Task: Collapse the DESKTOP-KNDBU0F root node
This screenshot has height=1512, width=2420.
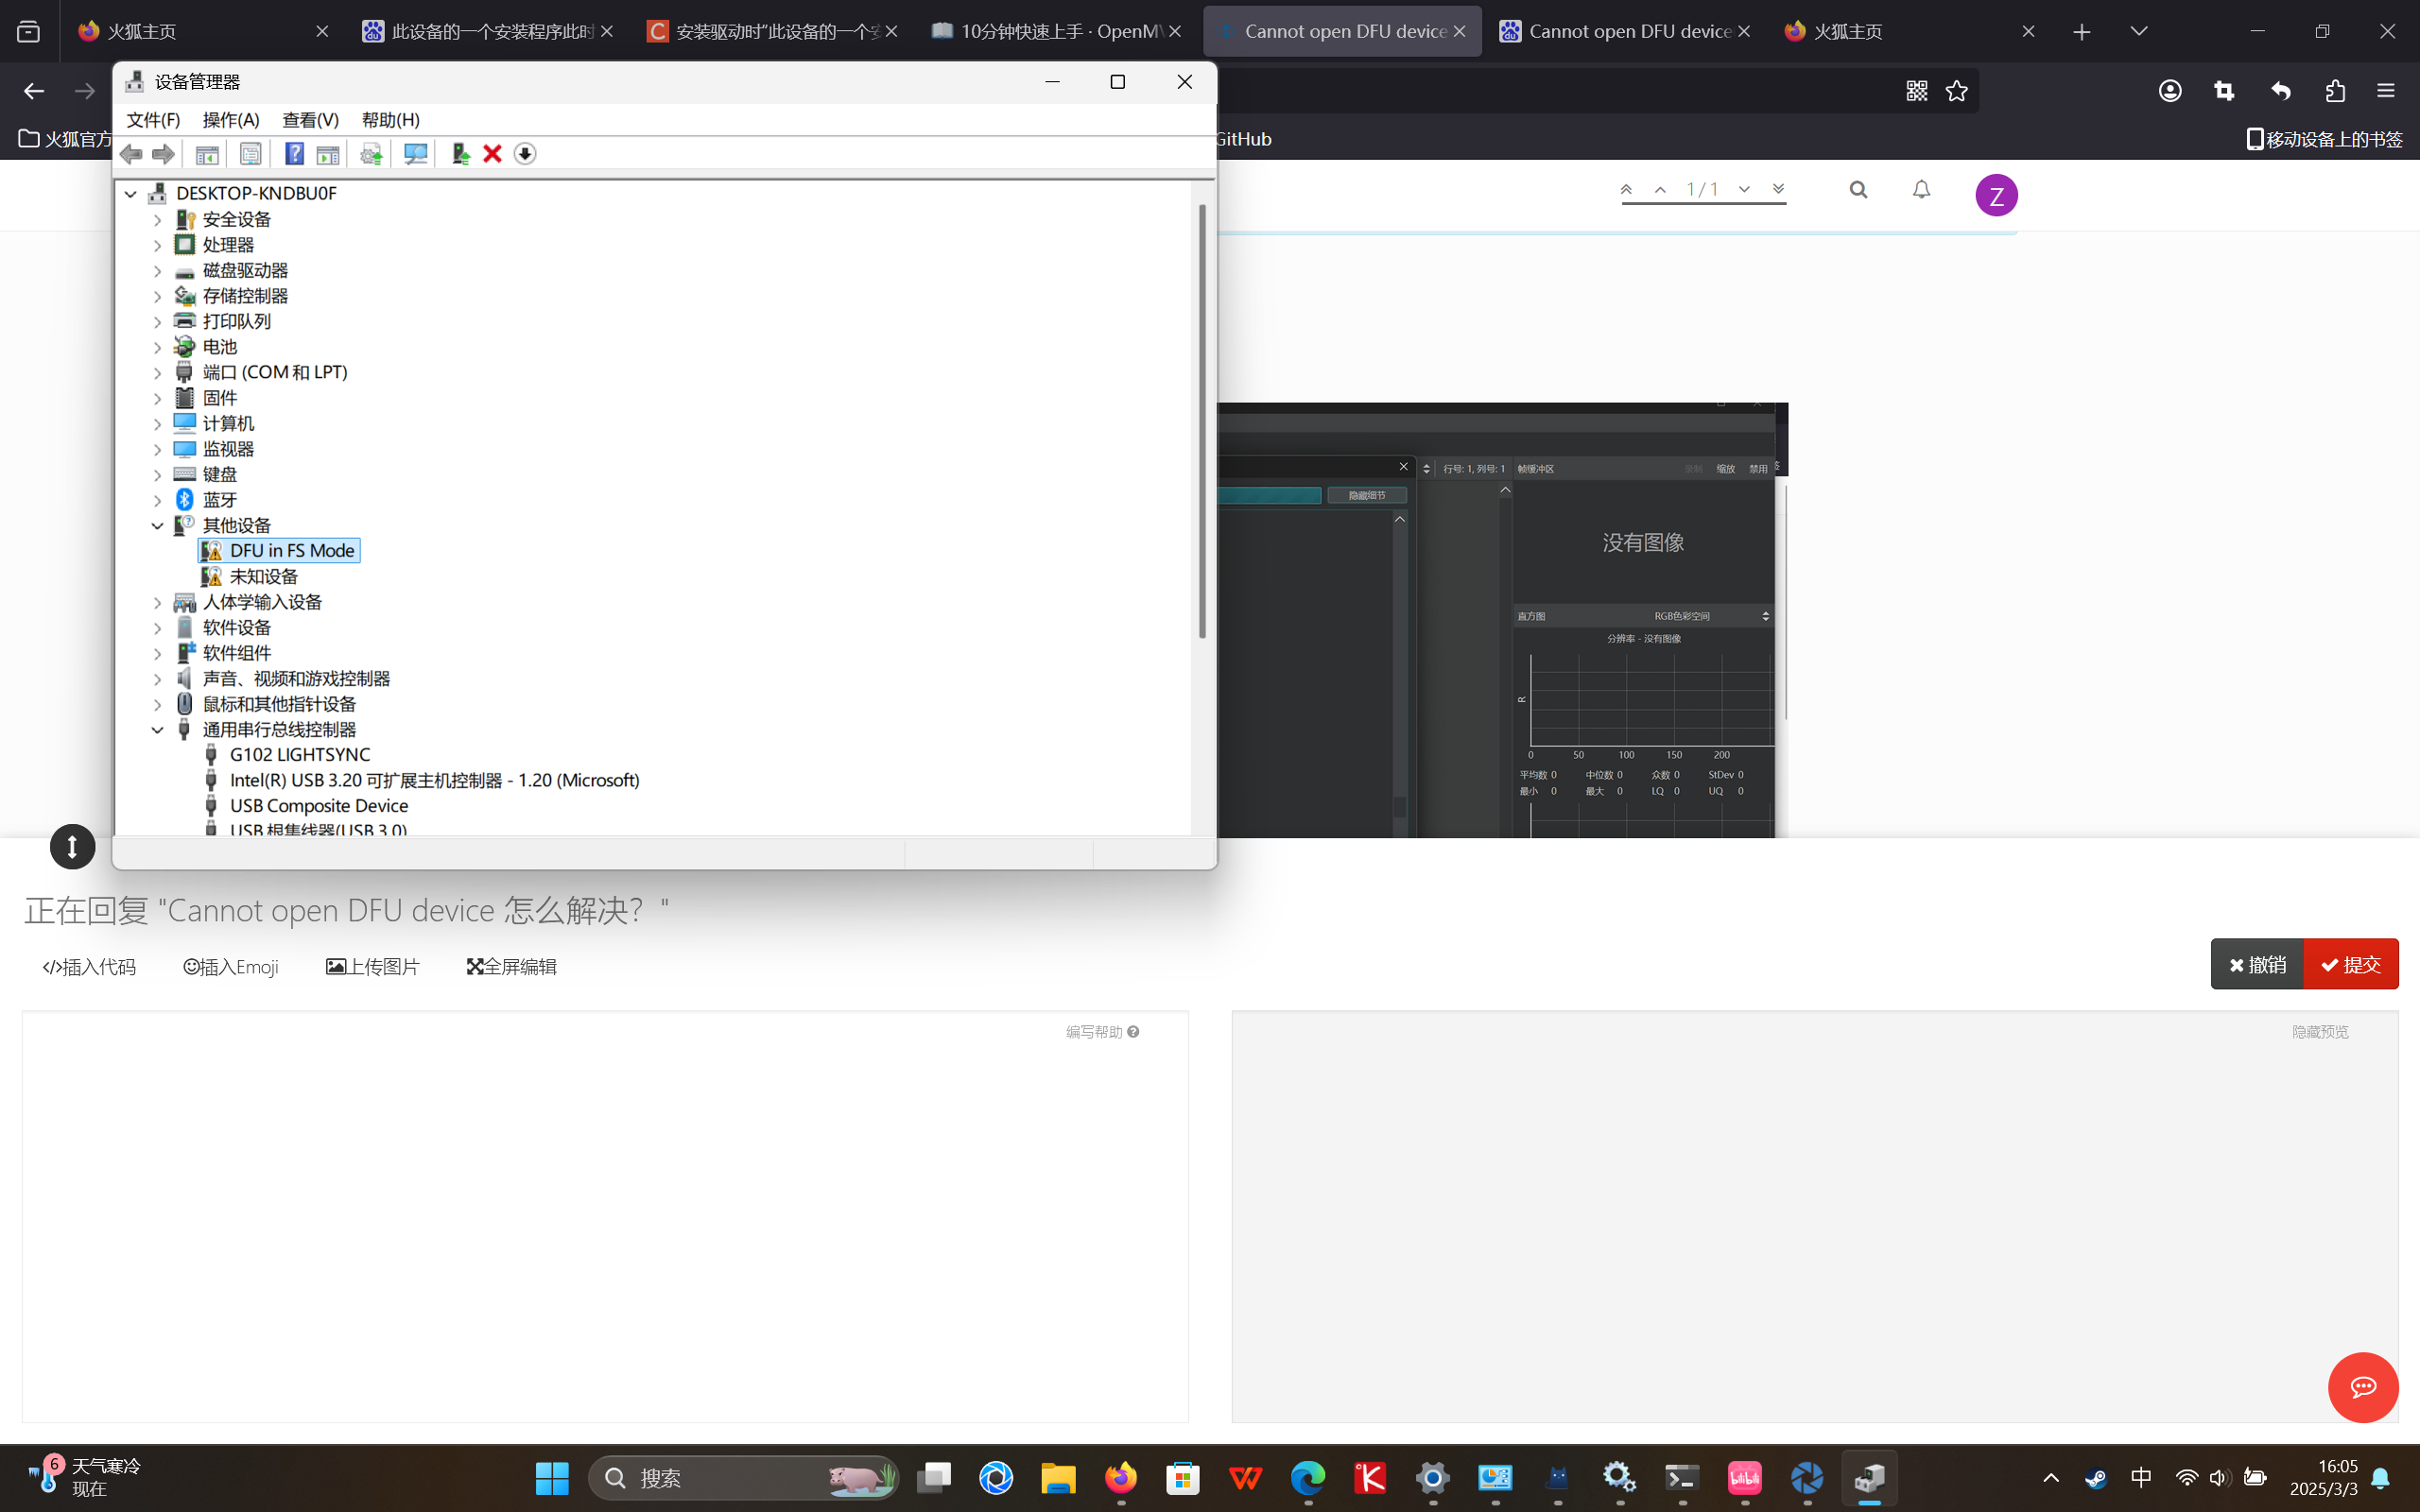Action: (131, 194)
